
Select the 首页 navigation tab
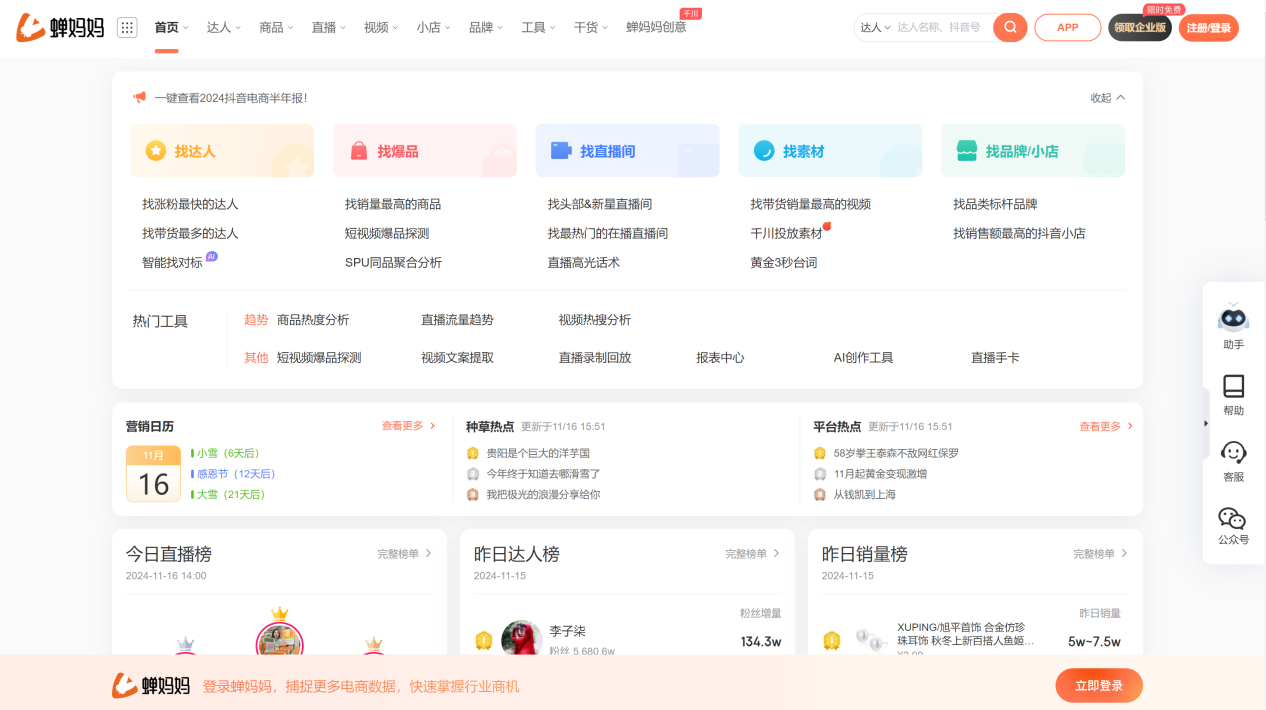pyautogui.click(x=167, y=27)
